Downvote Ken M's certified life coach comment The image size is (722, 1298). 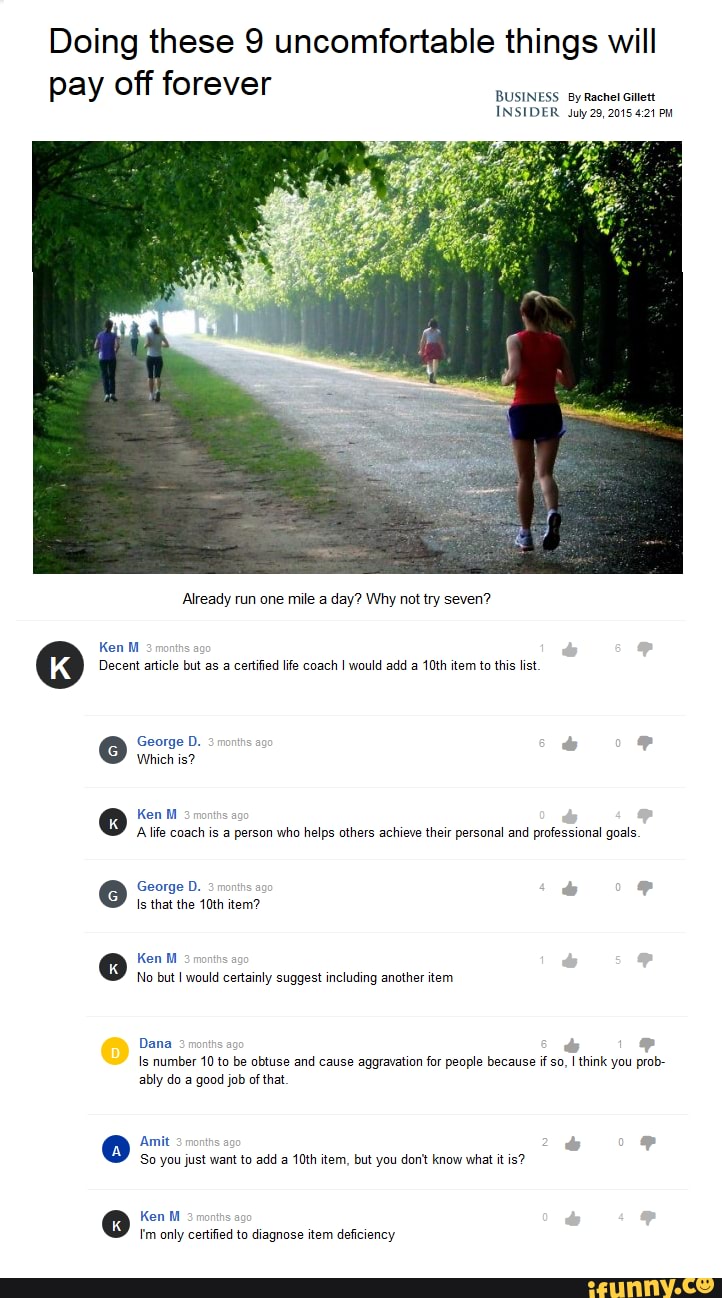(x=645, y=649)
